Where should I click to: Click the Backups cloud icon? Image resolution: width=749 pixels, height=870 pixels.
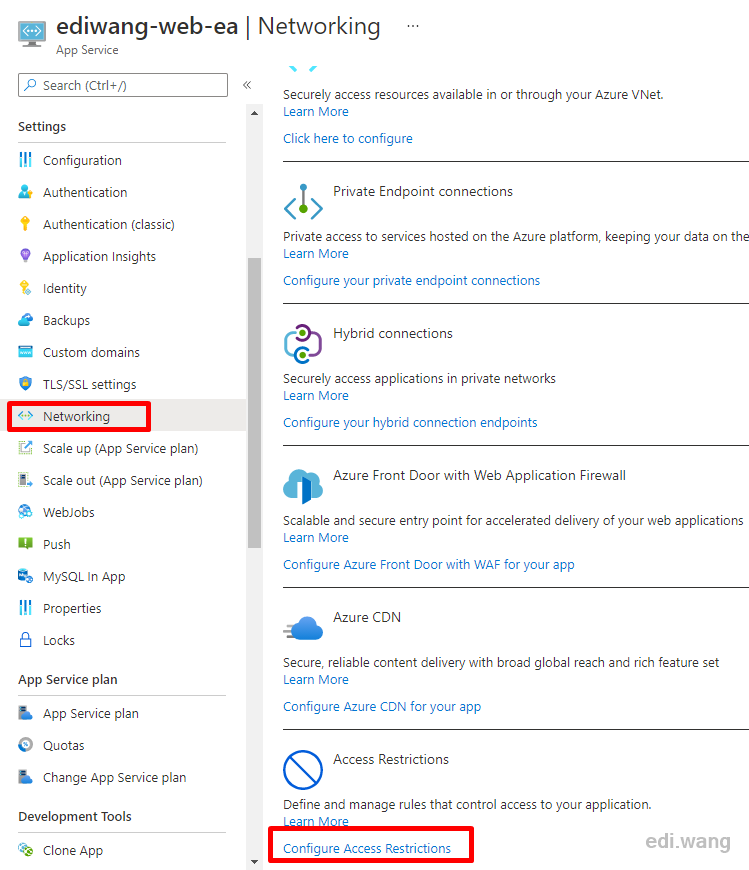click(x=26, y=320)
